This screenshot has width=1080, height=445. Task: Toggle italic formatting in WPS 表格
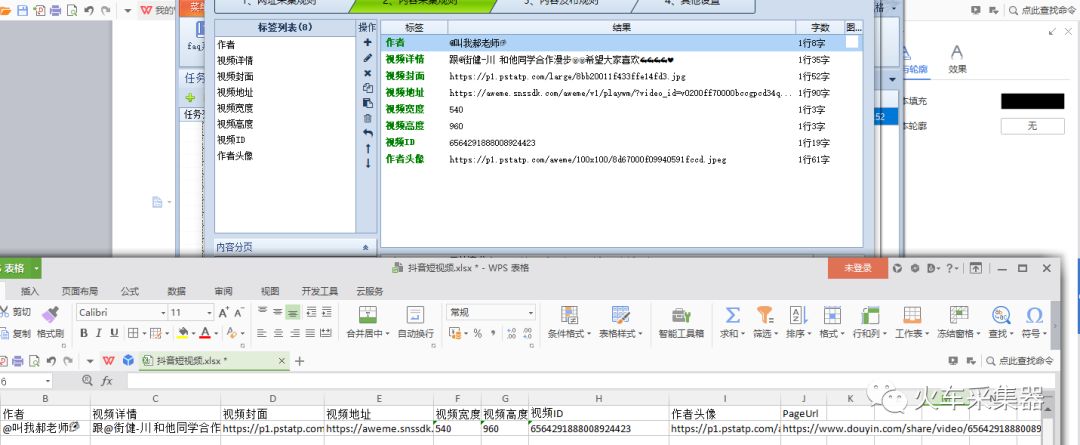(x=98, y=333)
